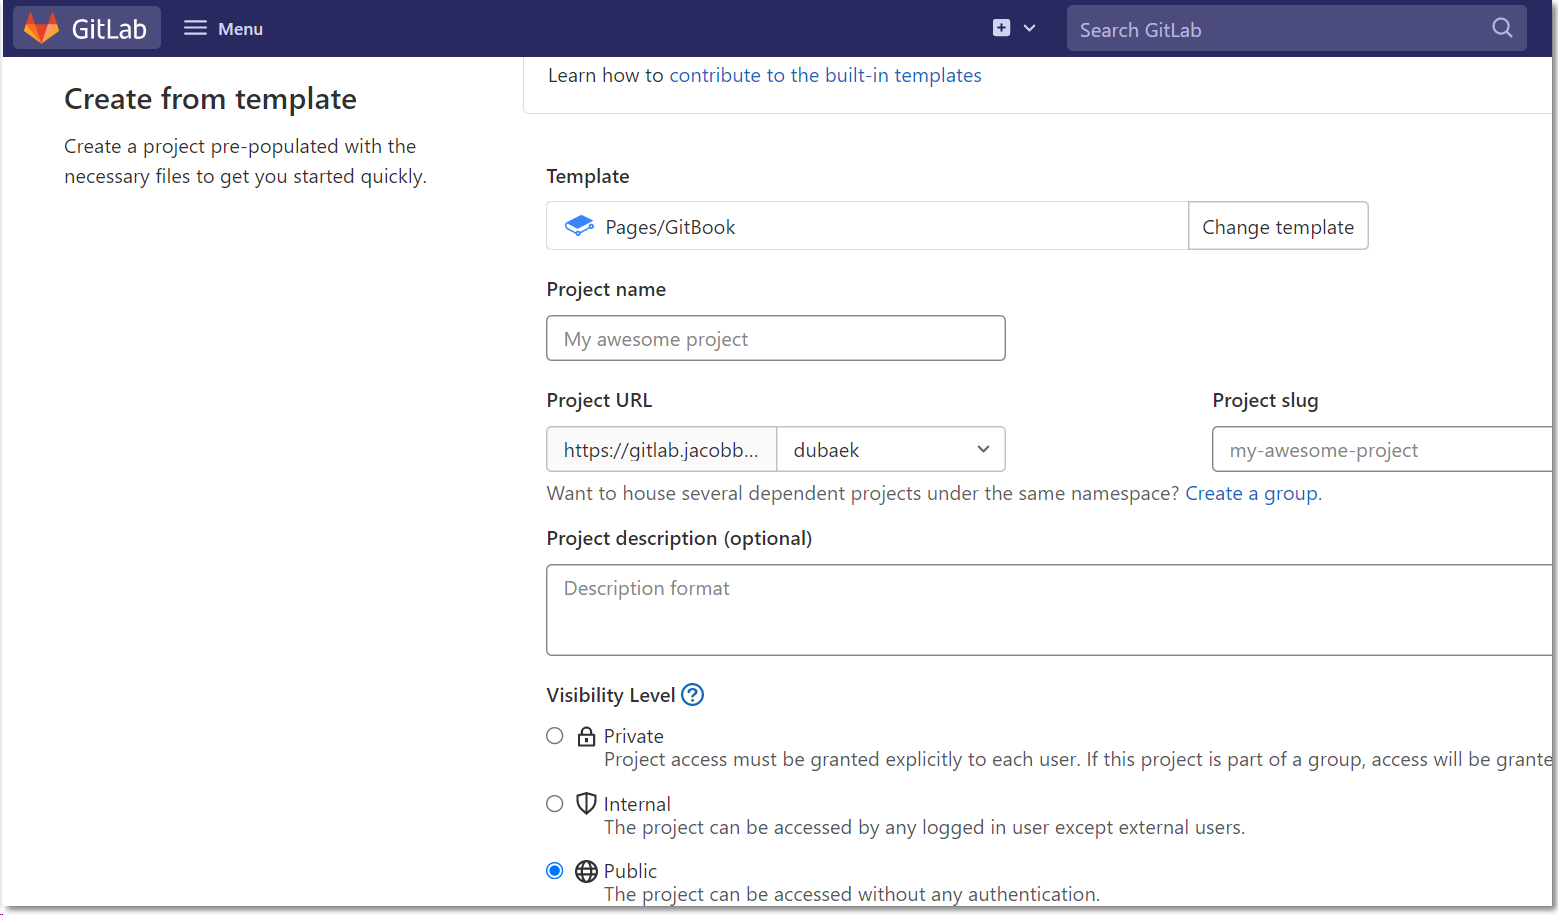The height and width of the screenshot is (915, 1558).
Task: Select the Public visibility radio button
Action: pos(555,871)
